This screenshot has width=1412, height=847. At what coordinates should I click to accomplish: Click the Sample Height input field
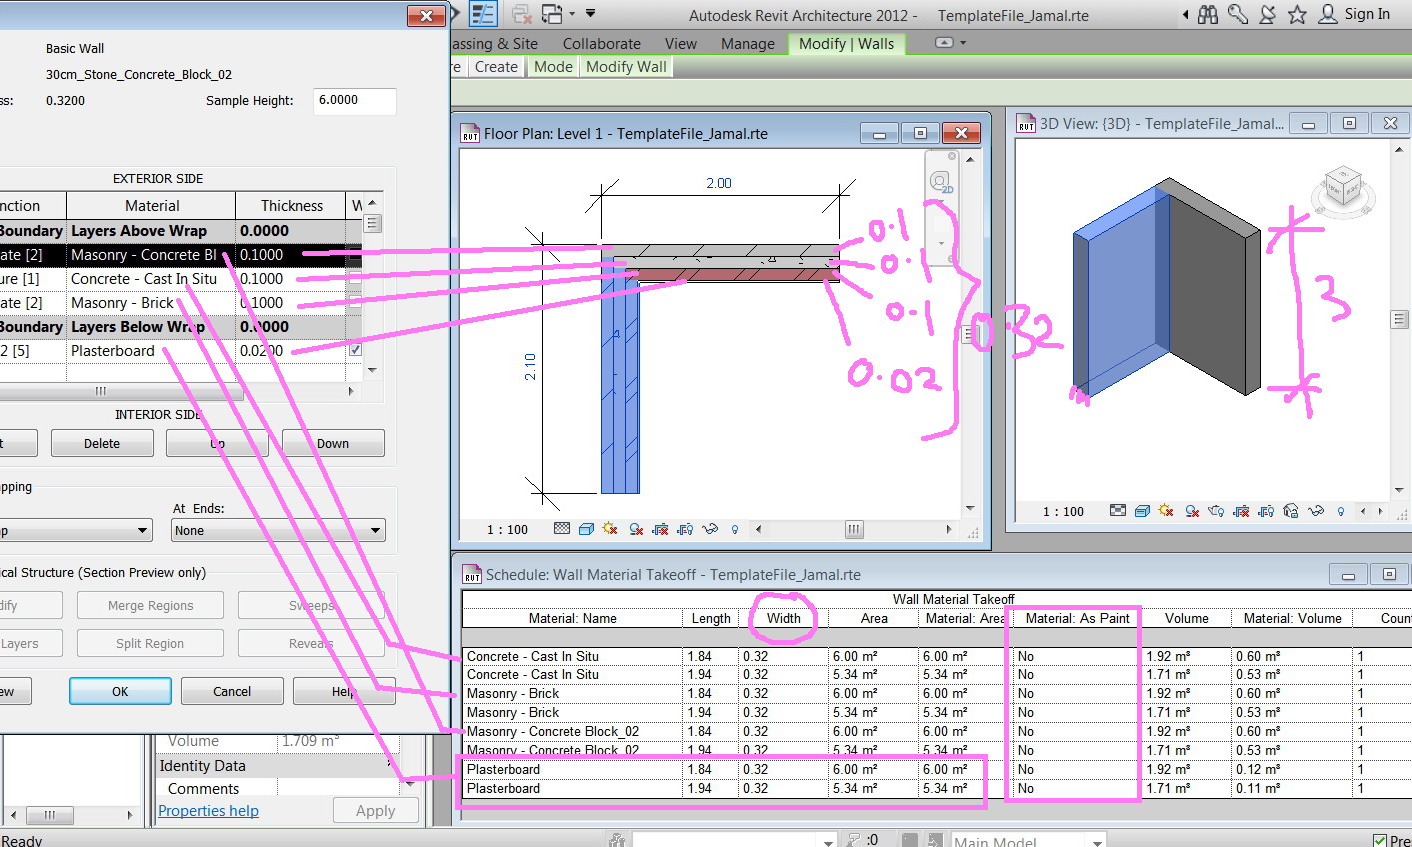pyautogui.click(x=354, y=101)
